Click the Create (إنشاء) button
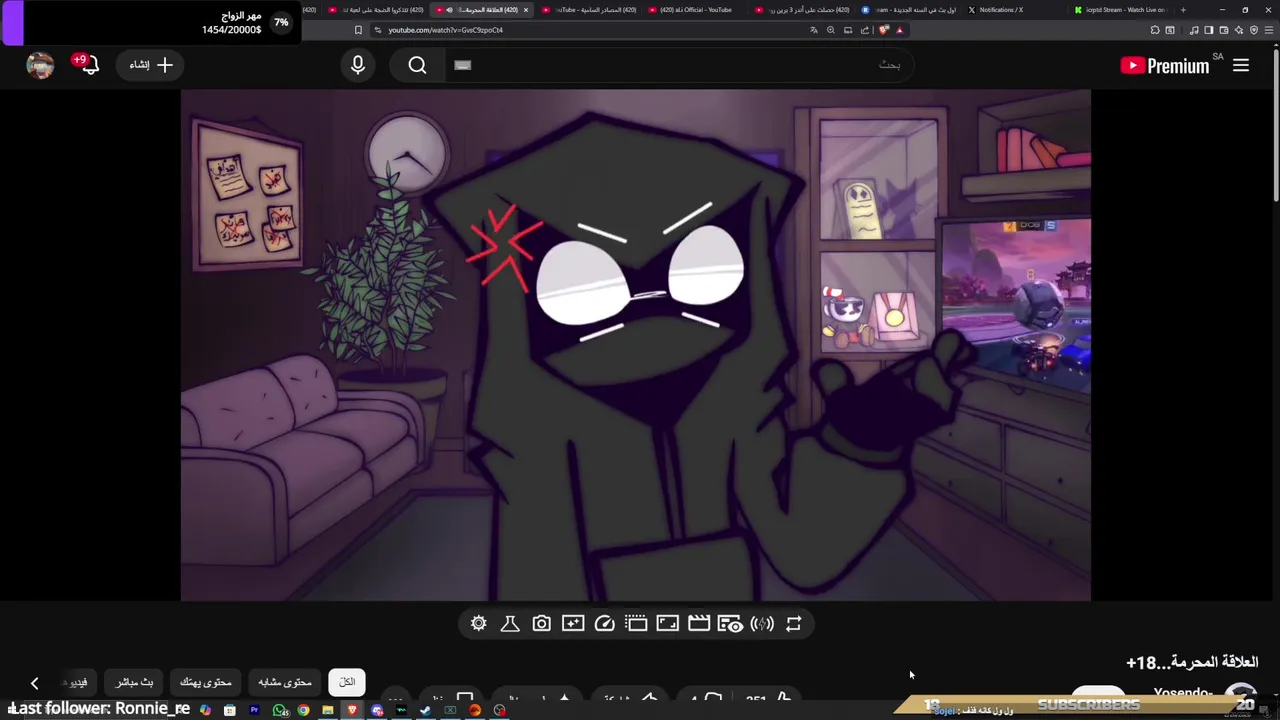The width and height of the screenshot is (1280, 720). (x=151, y=65)
